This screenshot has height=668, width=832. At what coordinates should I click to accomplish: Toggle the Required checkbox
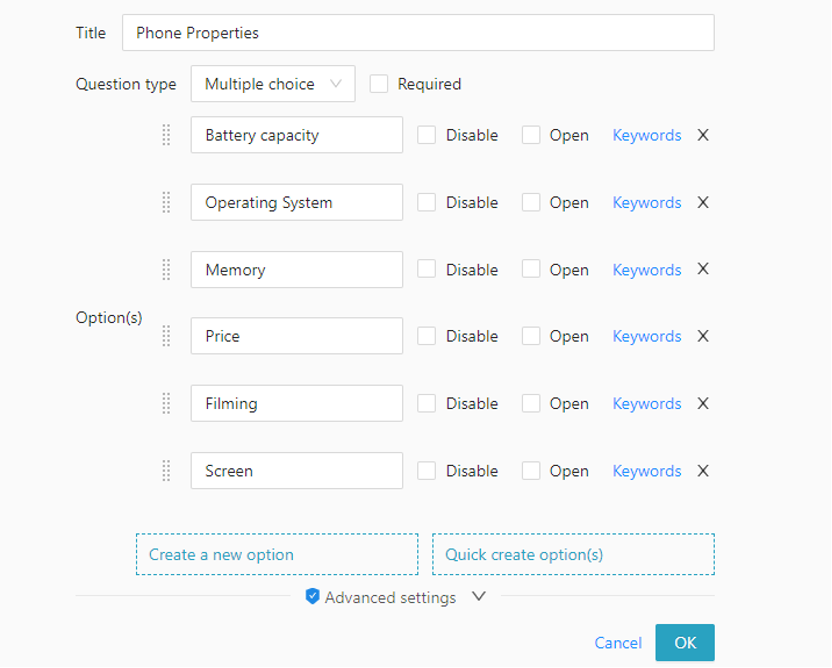point(379,84)
